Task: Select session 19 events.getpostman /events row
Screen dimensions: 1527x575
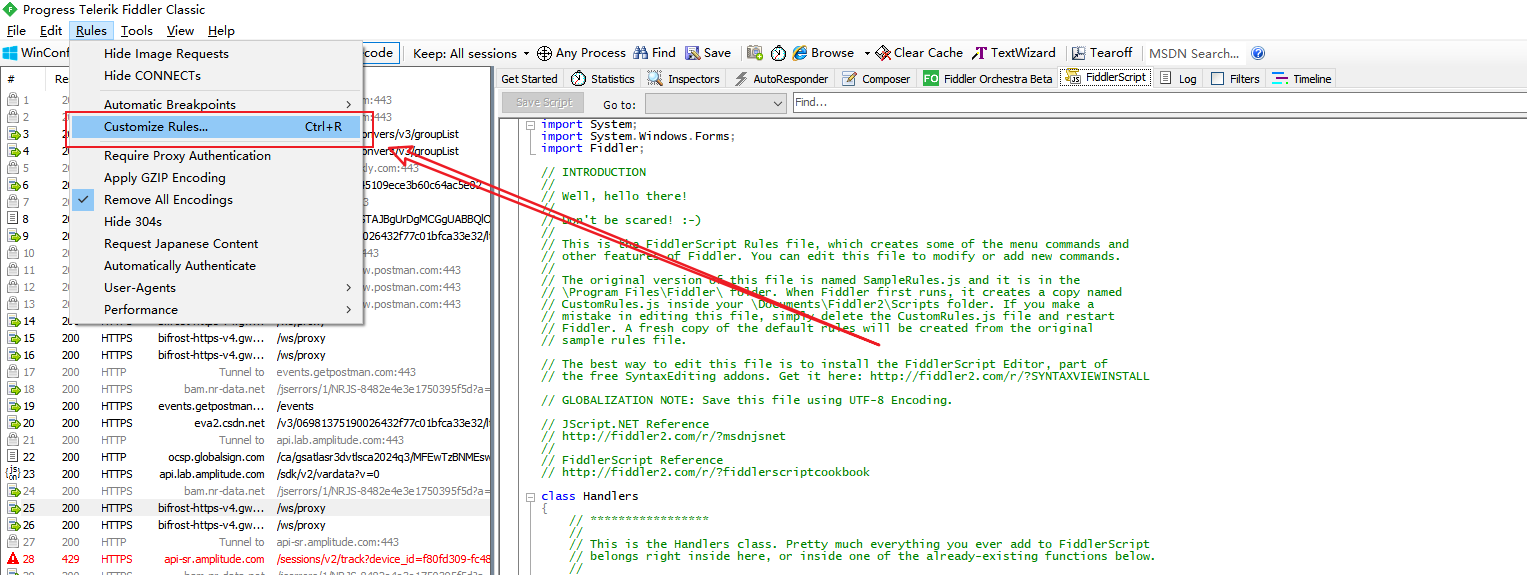Action: (x=246, y=406)
